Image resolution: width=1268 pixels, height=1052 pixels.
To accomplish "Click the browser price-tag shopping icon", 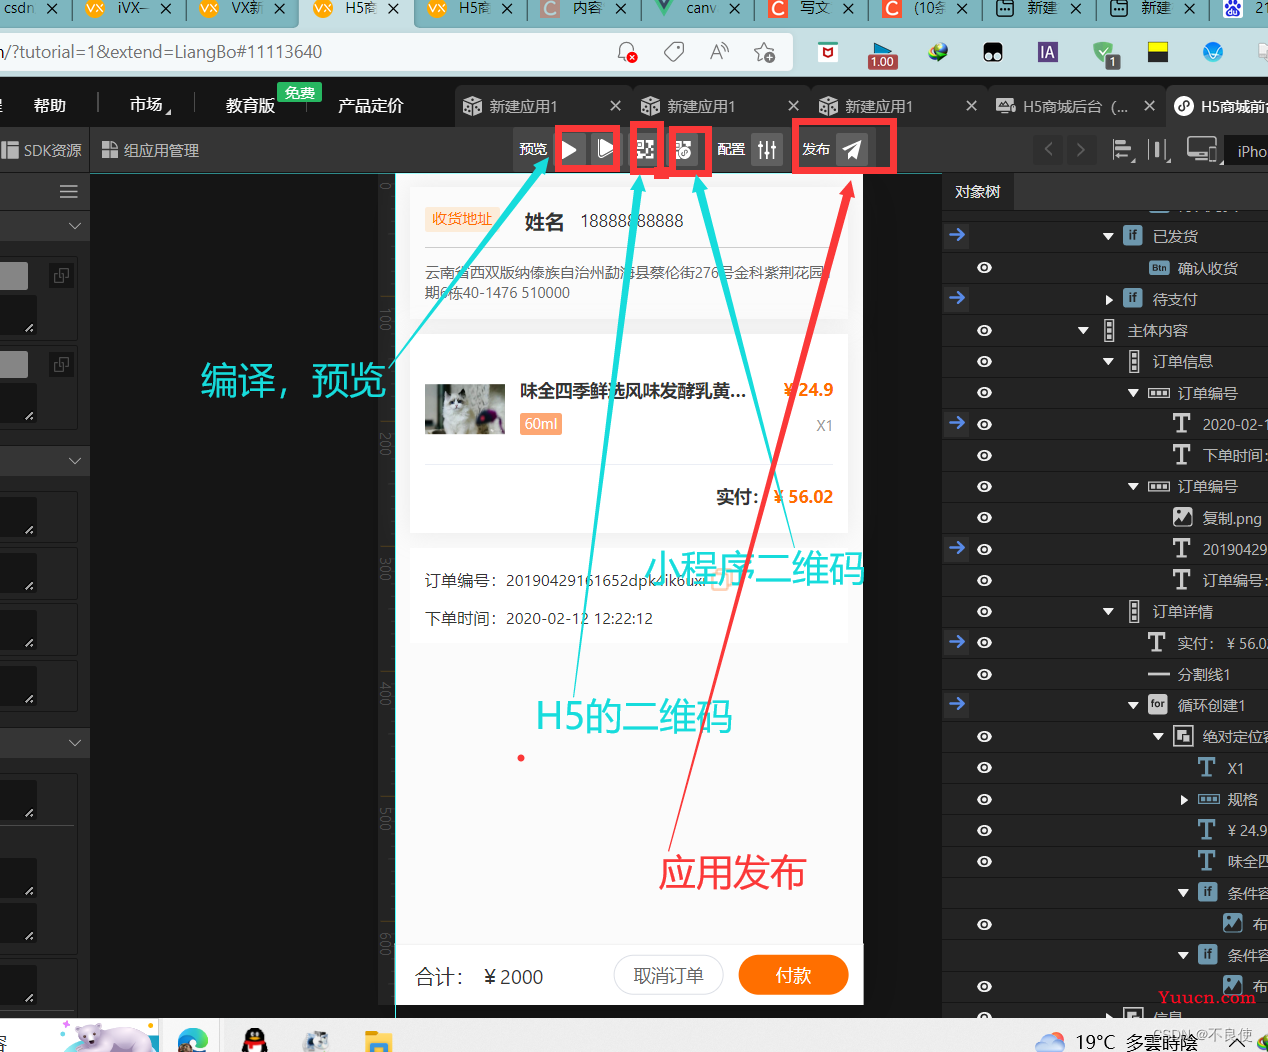I will pos(674,52).
